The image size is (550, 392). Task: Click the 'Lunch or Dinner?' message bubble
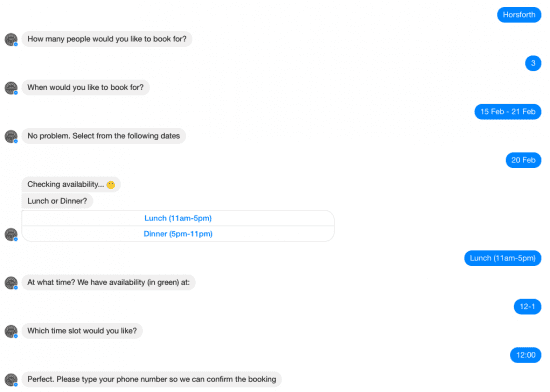[x=57, y=201]
